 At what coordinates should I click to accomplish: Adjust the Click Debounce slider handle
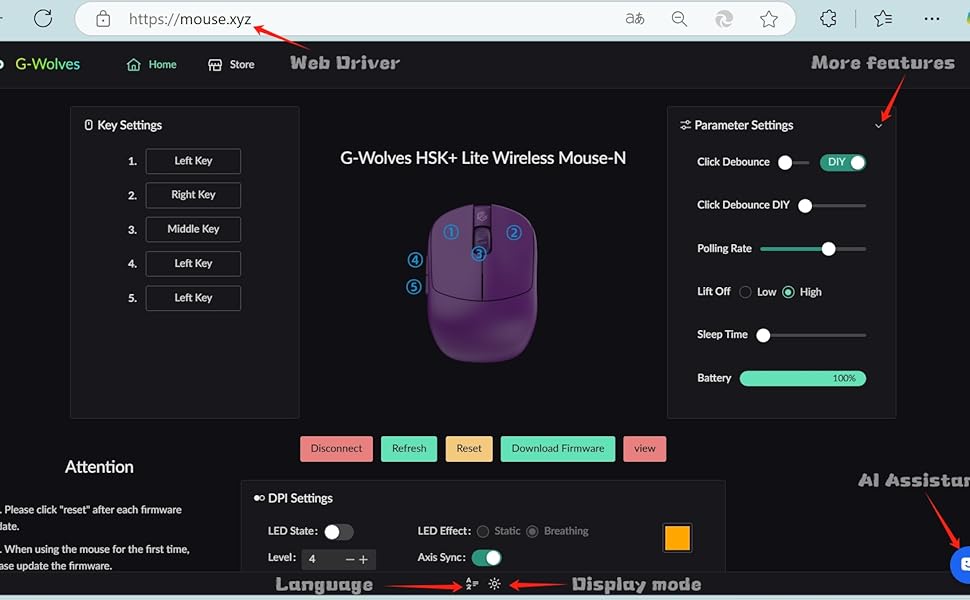(x=785, y=163)
